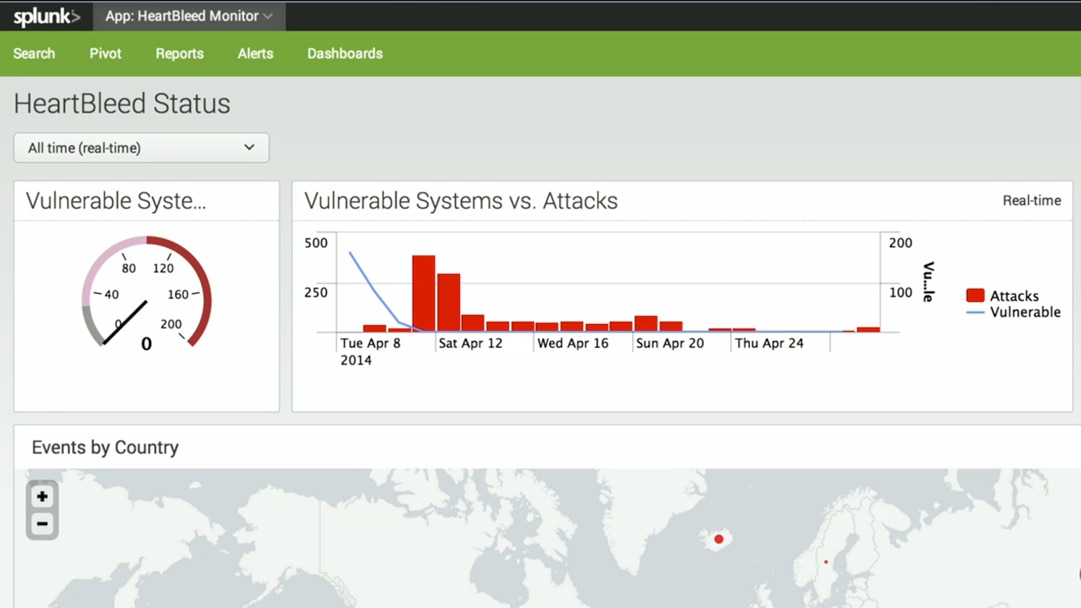Click the gauge needle in Vulnerable Systems
Viewport: 1081px width, 608px height.
(125, 322)
